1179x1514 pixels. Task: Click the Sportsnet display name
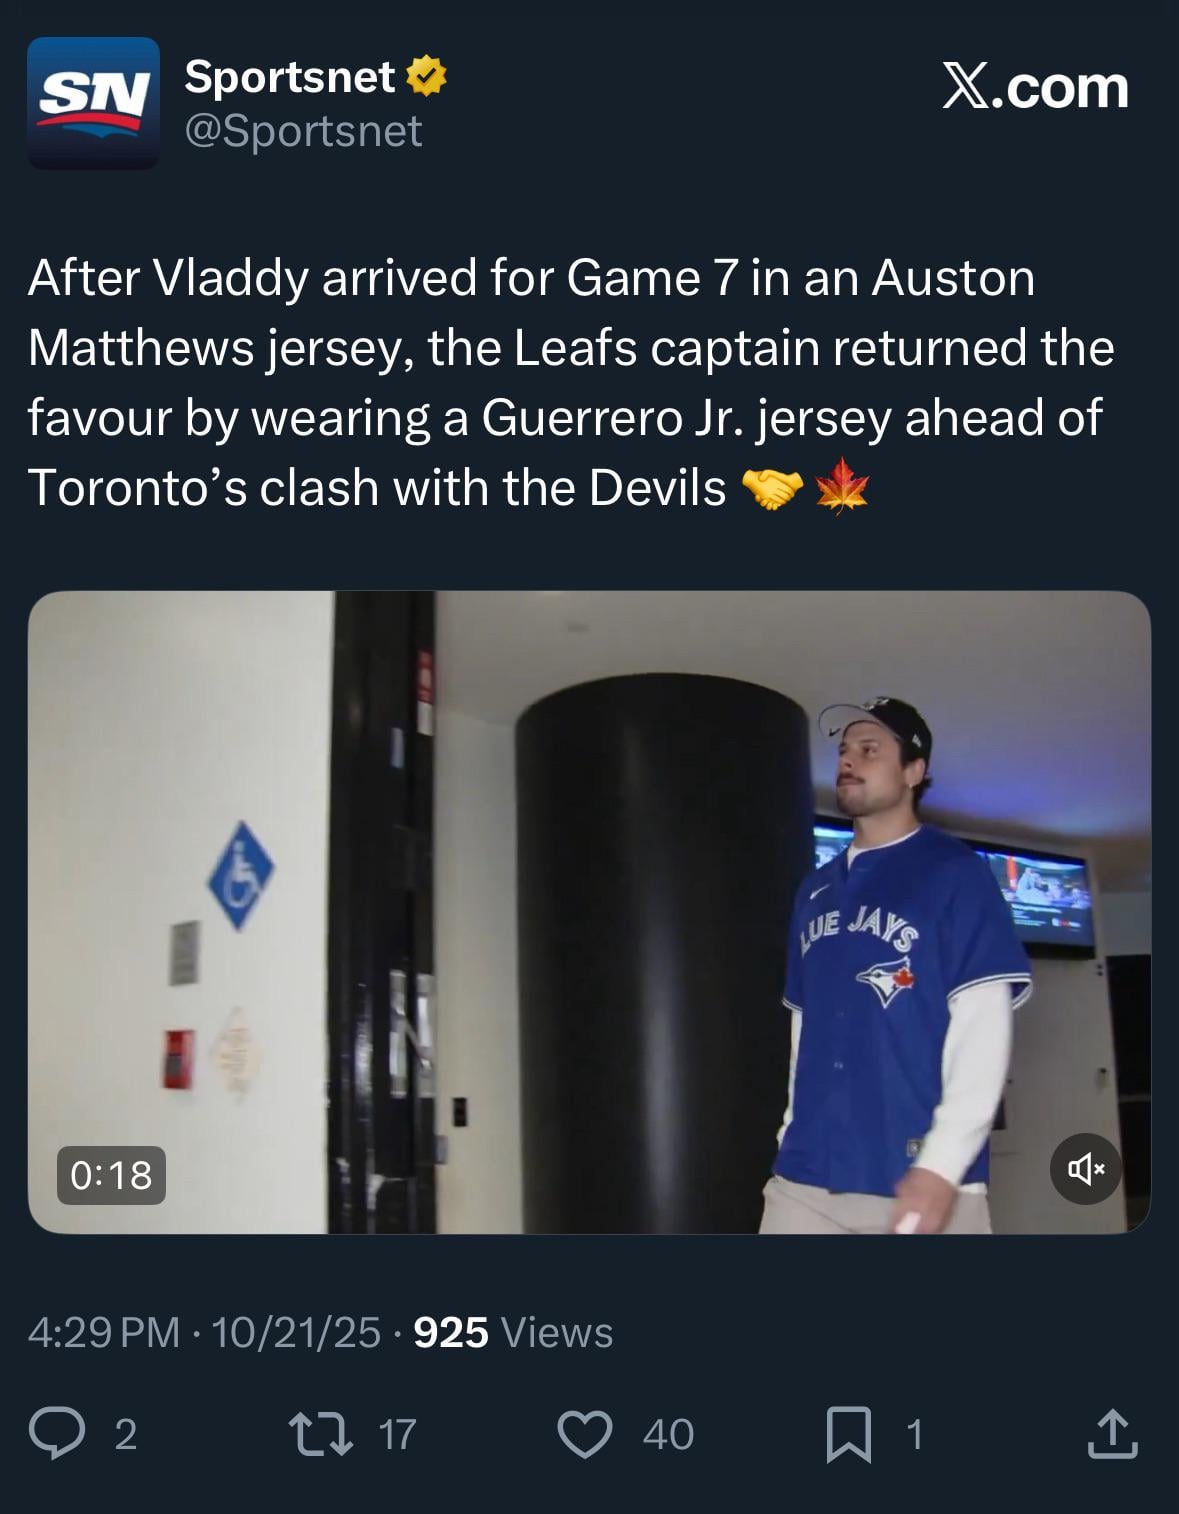(x=290, y=77)
